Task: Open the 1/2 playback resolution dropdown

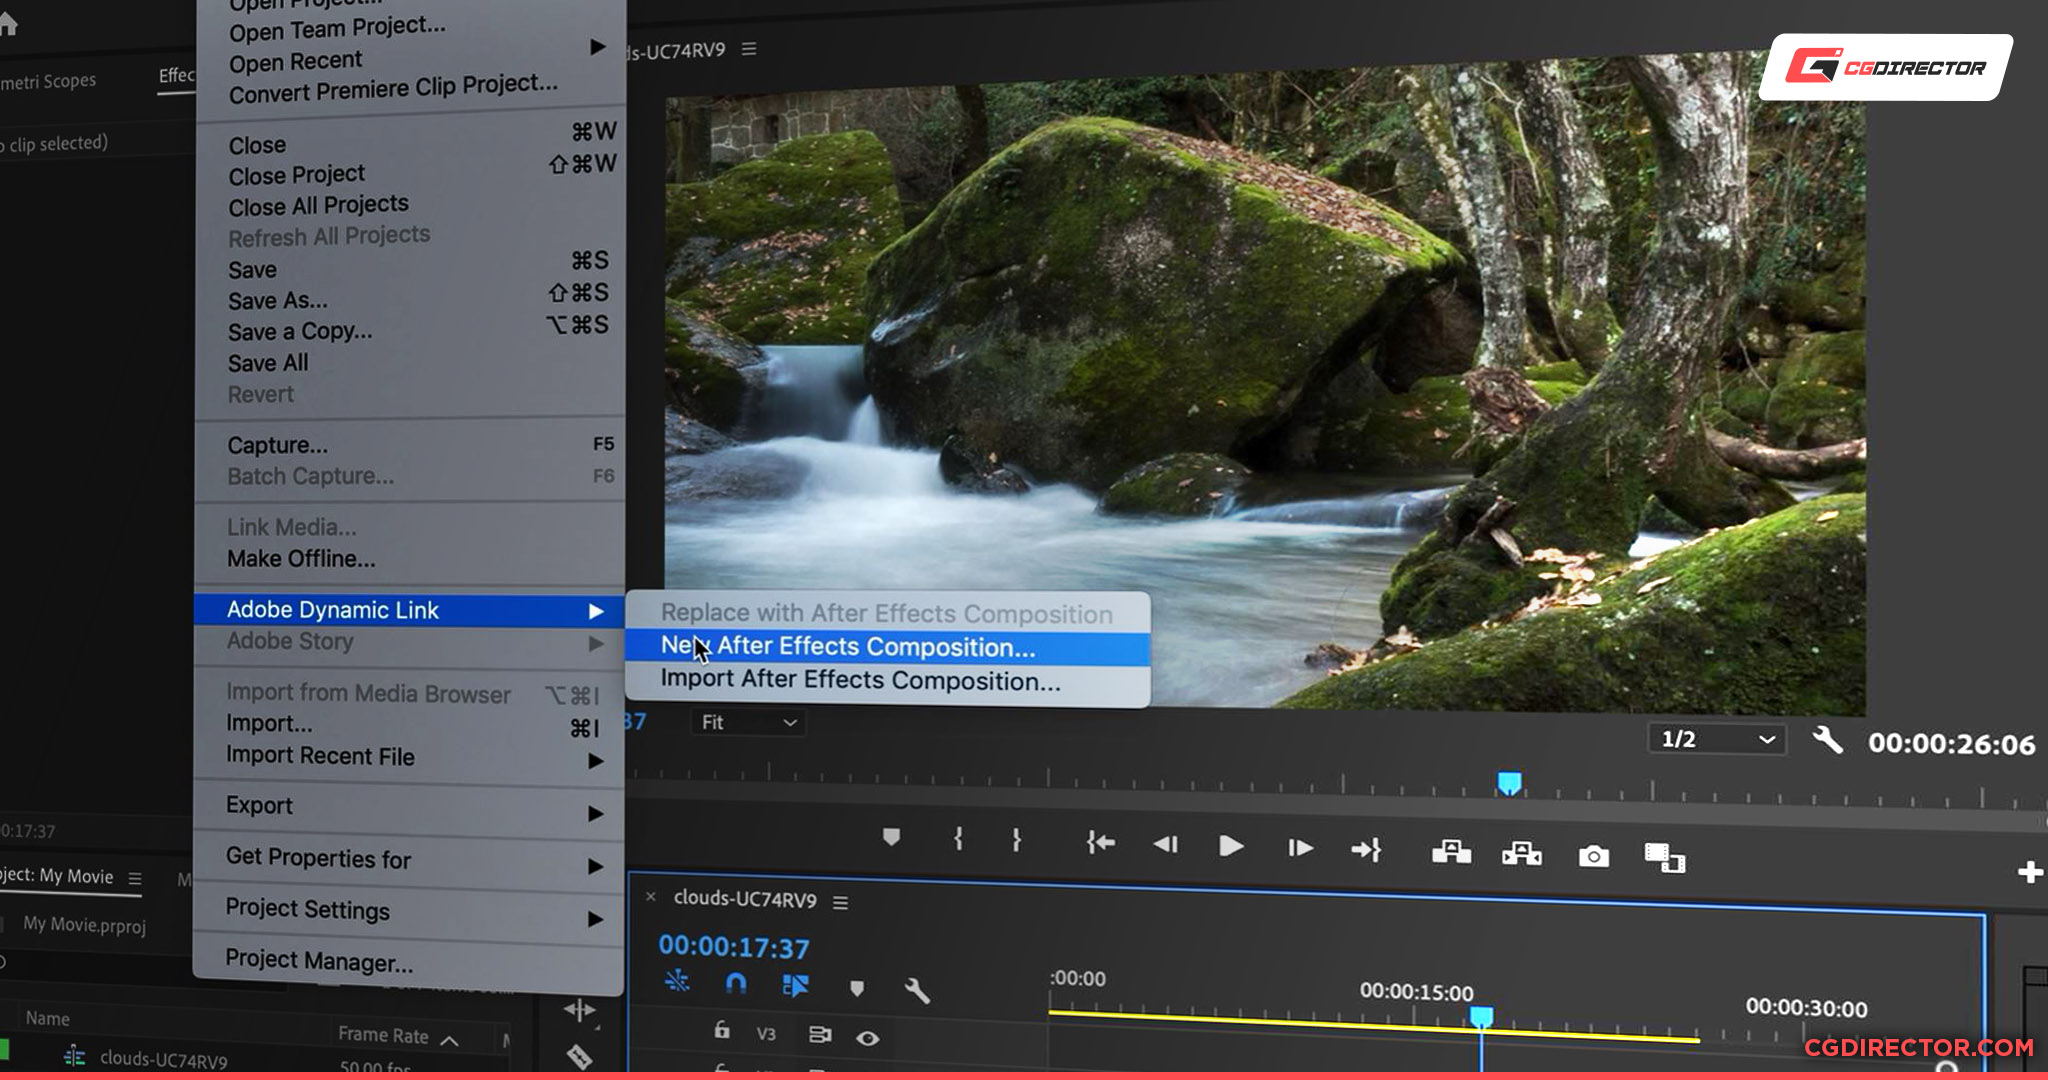Action: point(1717,739)
